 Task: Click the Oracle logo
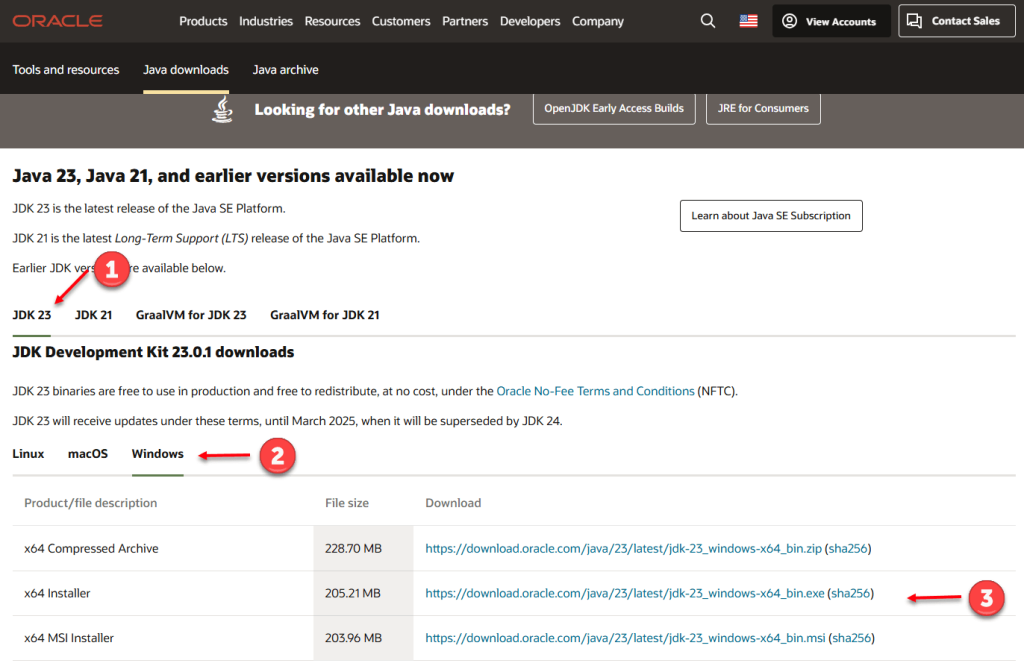point(57,21)
